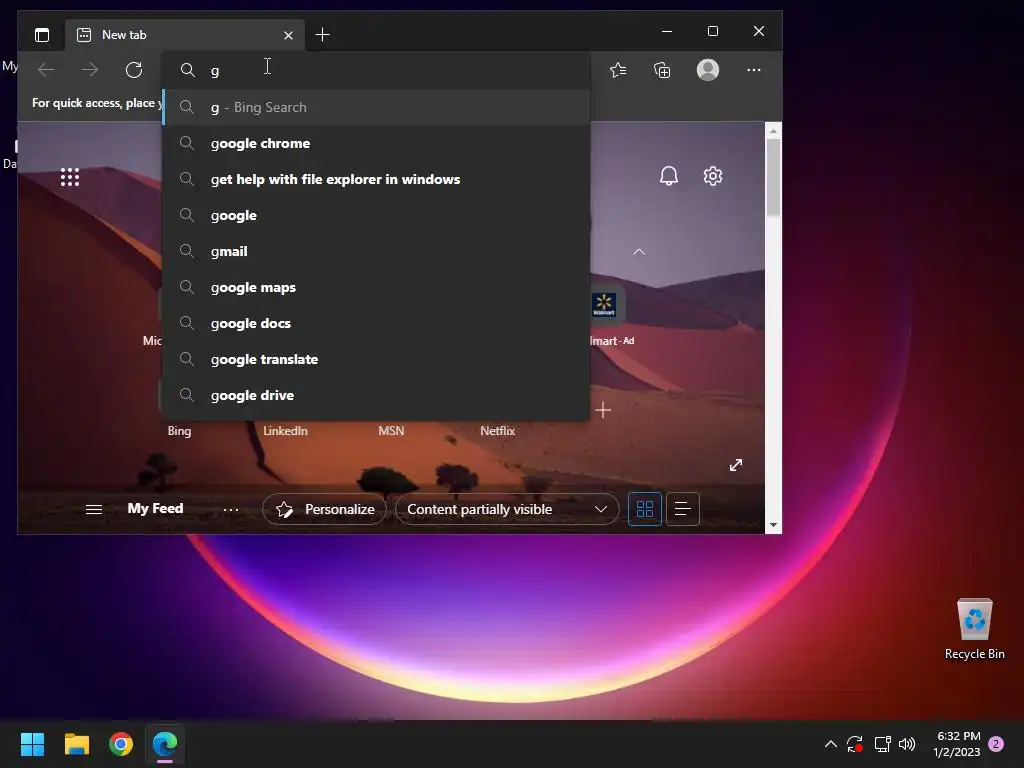Go forward with the forward arrow
The height and width of the screenshot is (768, 1024).
[x=89, y=70]
